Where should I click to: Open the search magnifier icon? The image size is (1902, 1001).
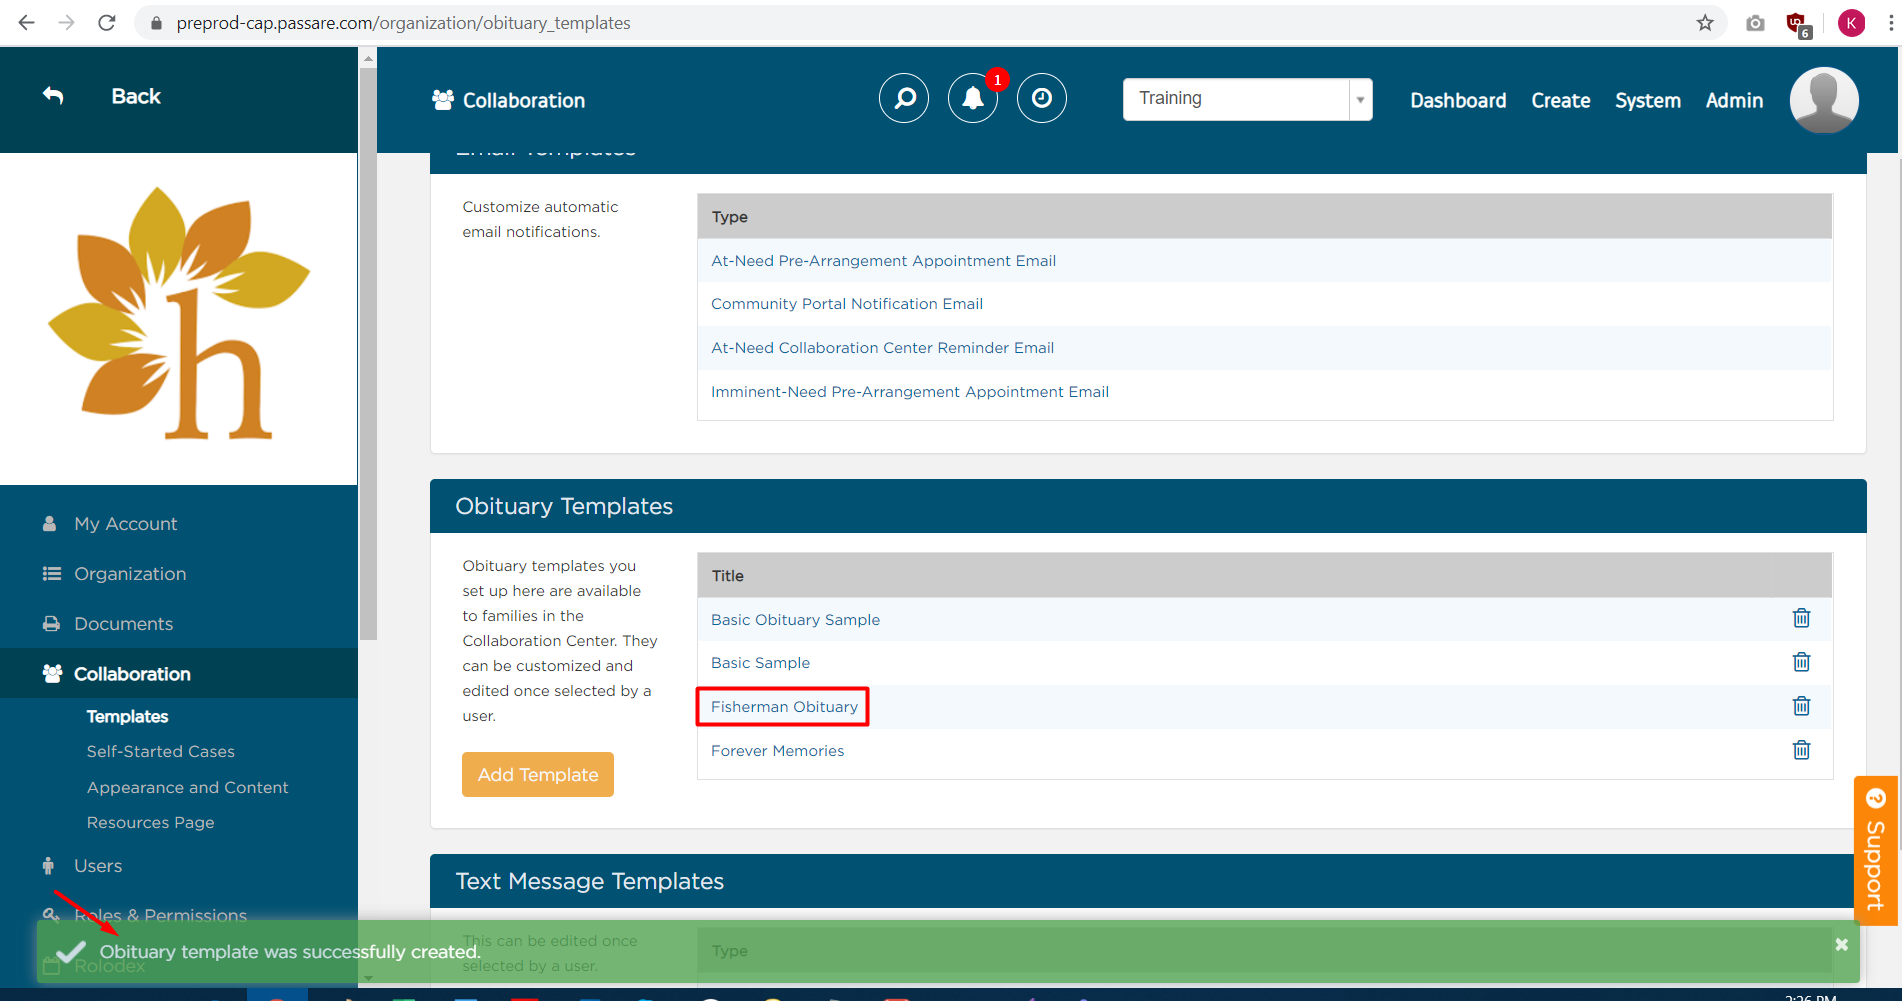coord(904,98)
